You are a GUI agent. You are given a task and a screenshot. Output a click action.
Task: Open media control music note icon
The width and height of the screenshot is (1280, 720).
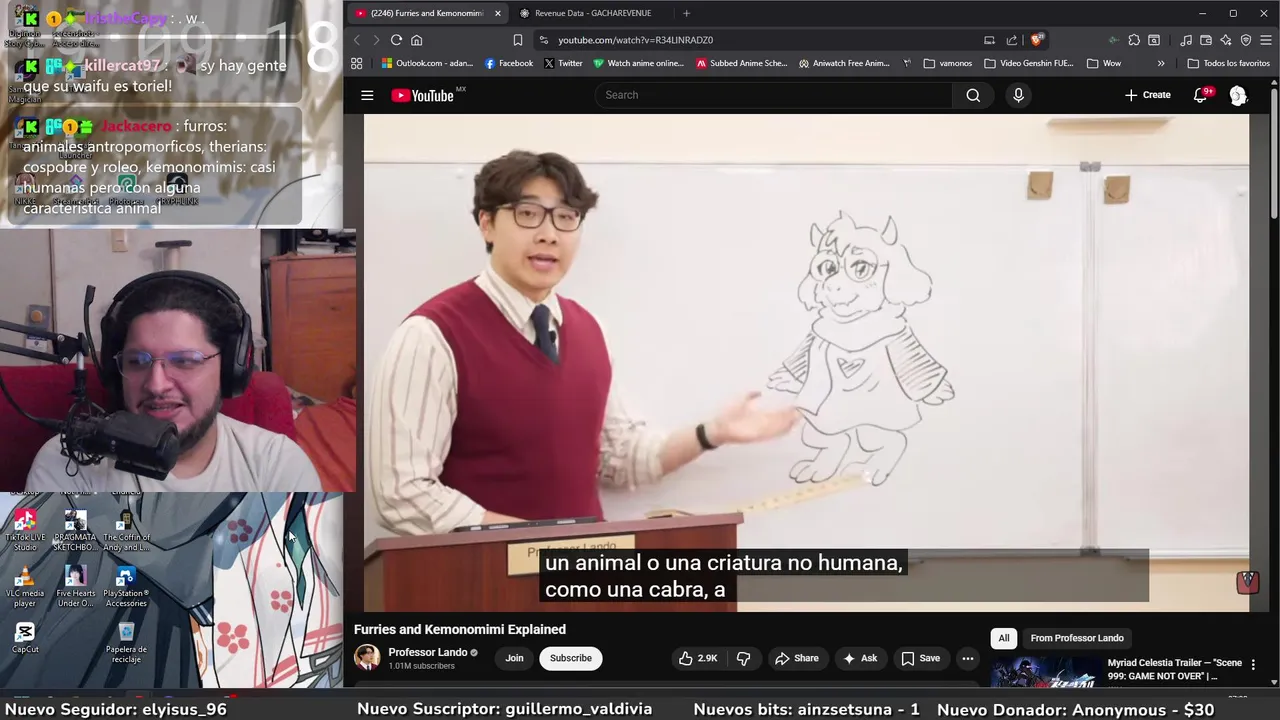[1186, 40]
